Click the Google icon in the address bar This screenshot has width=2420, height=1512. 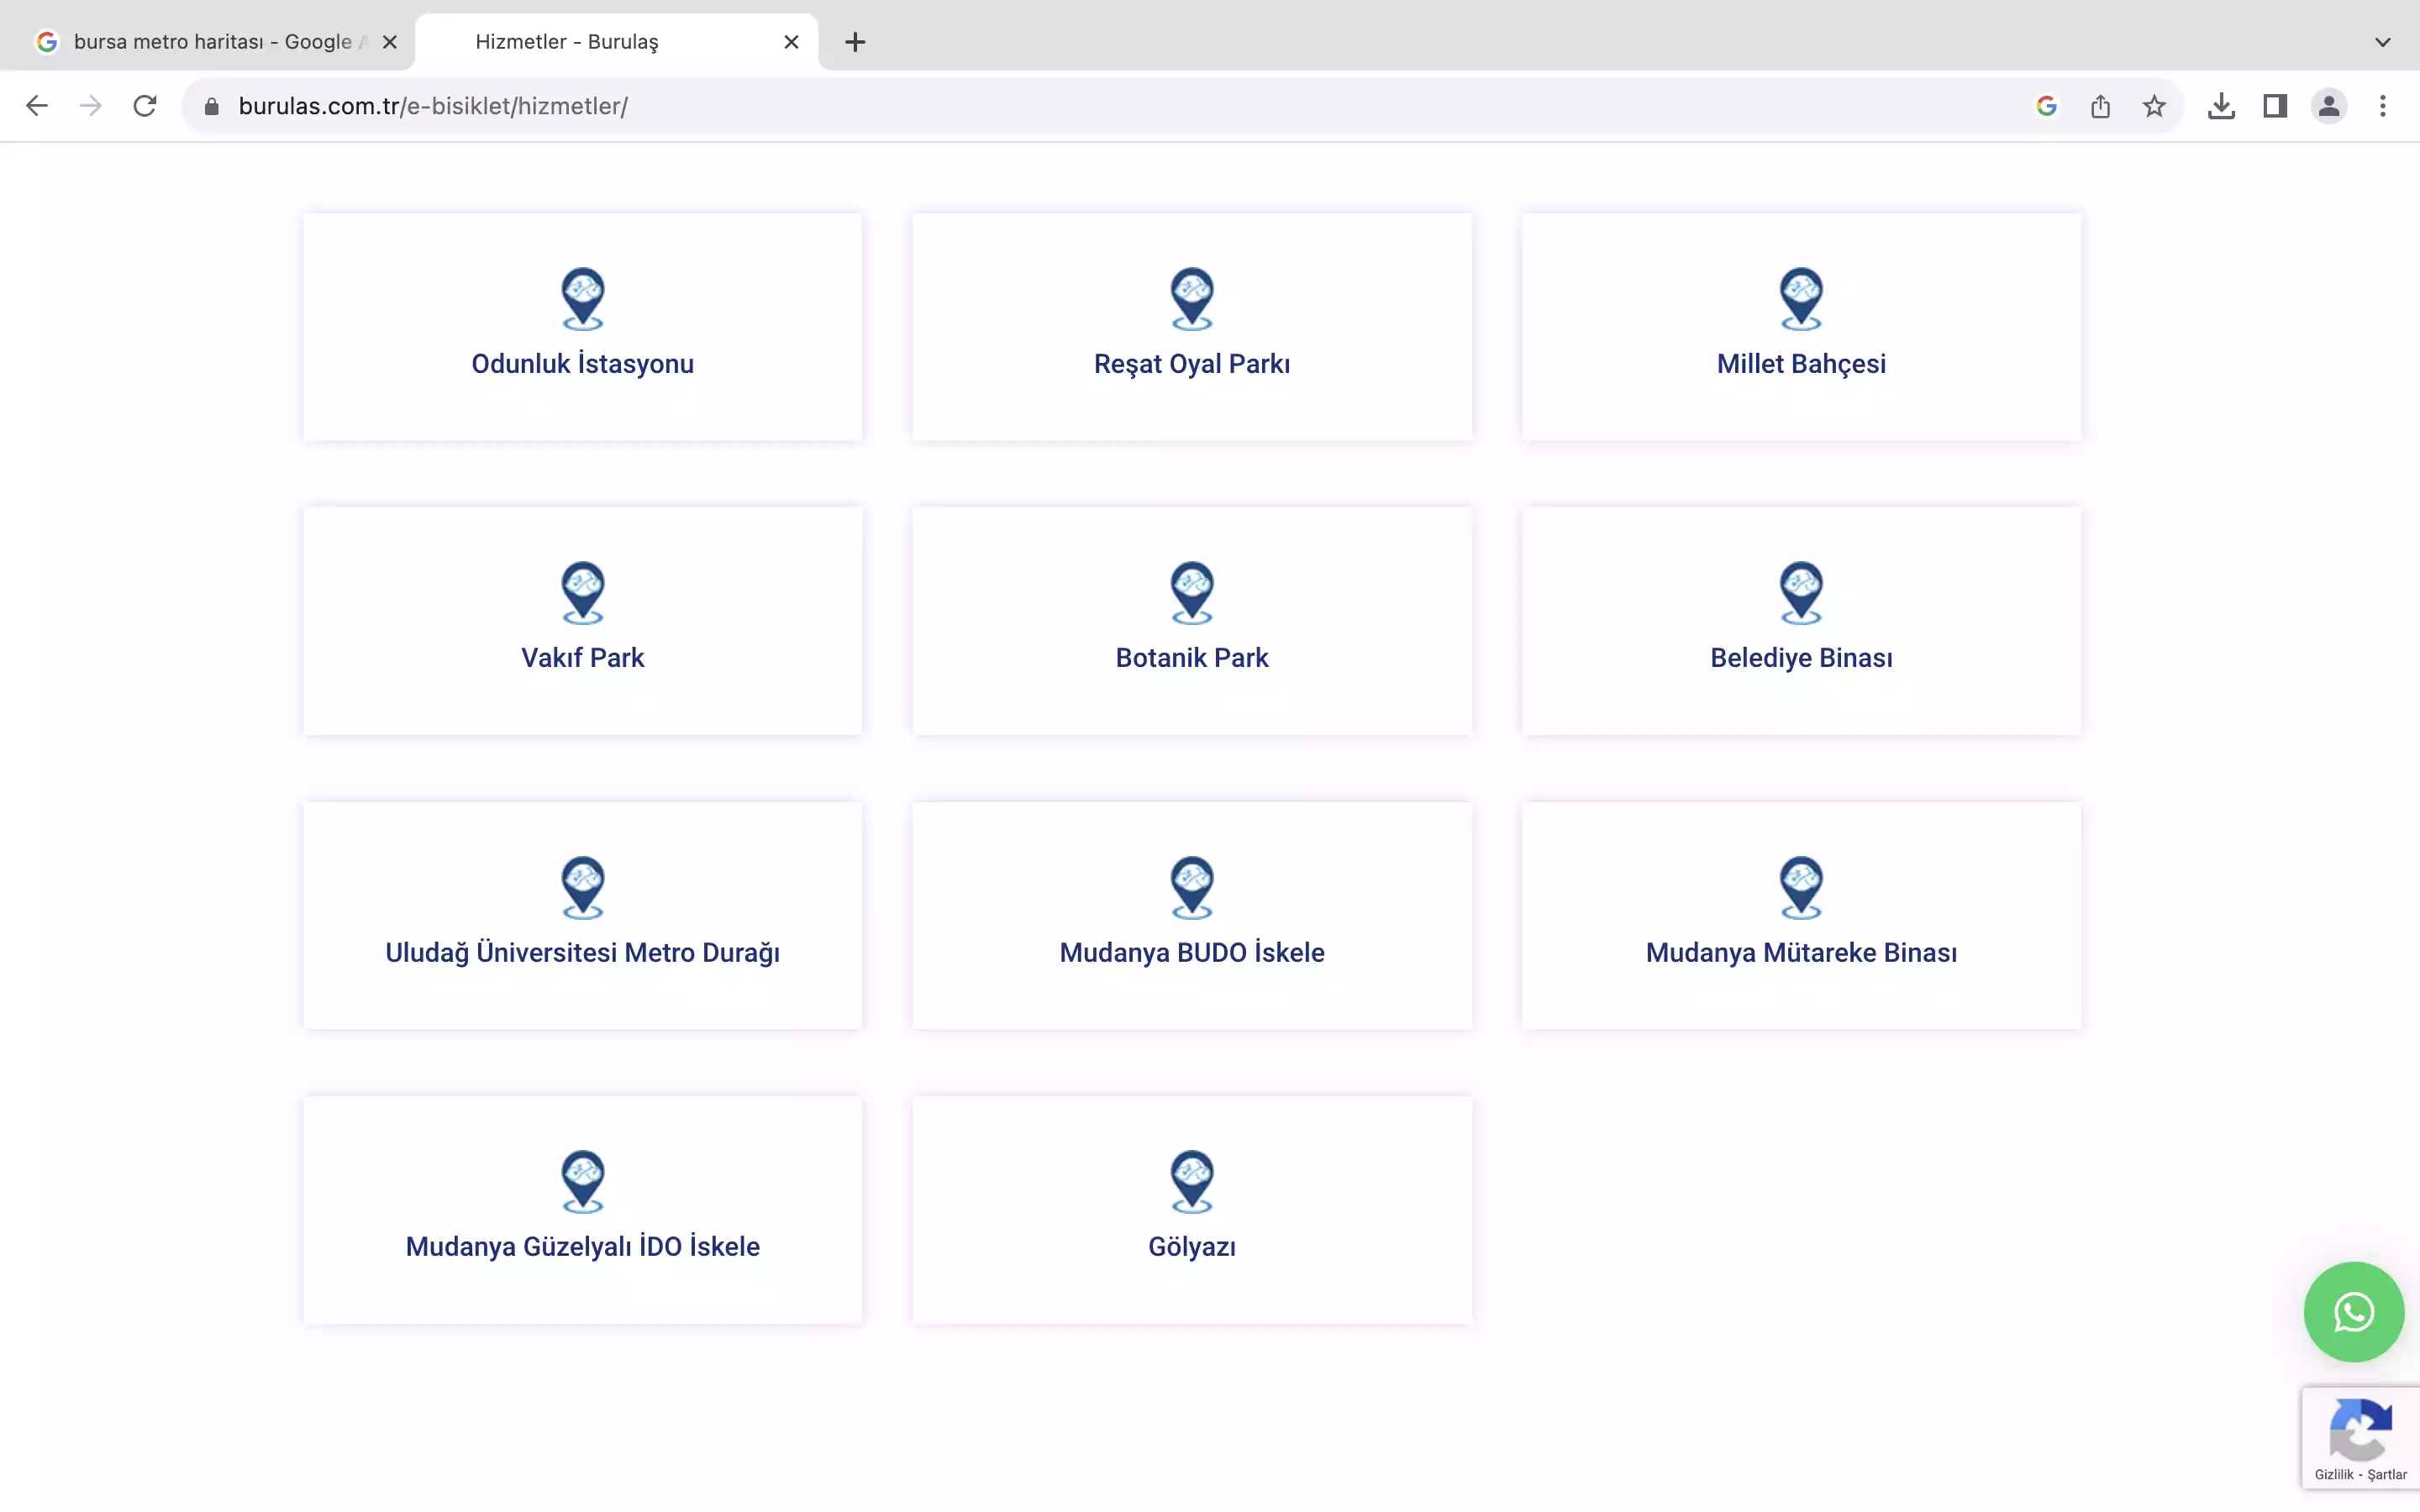(2046, 106)
